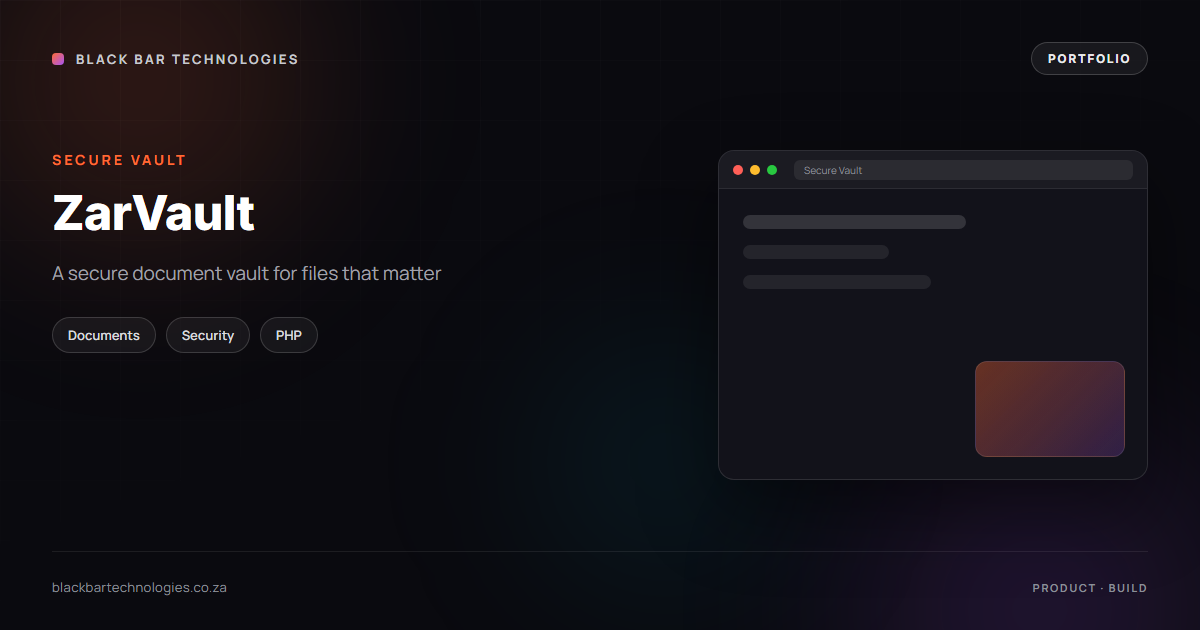This screenshot has height=630, width=1200.
Task: Click the PRODUCT · BUILD footer text
Action: tap(1090, 588)
